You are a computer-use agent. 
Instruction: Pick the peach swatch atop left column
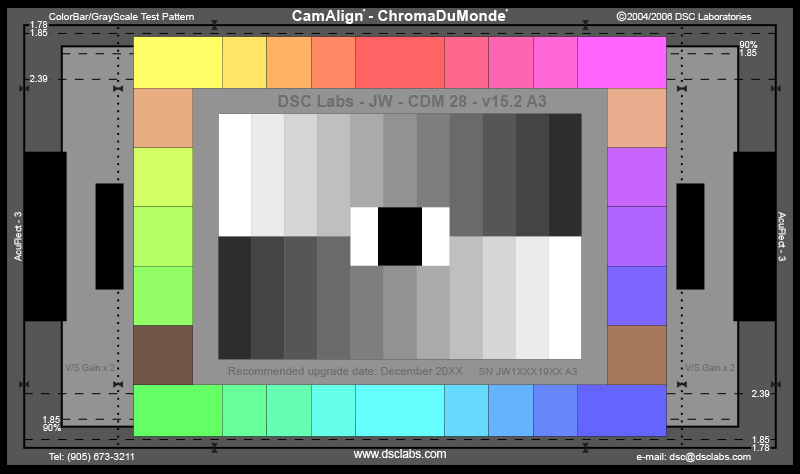[163, 118]
